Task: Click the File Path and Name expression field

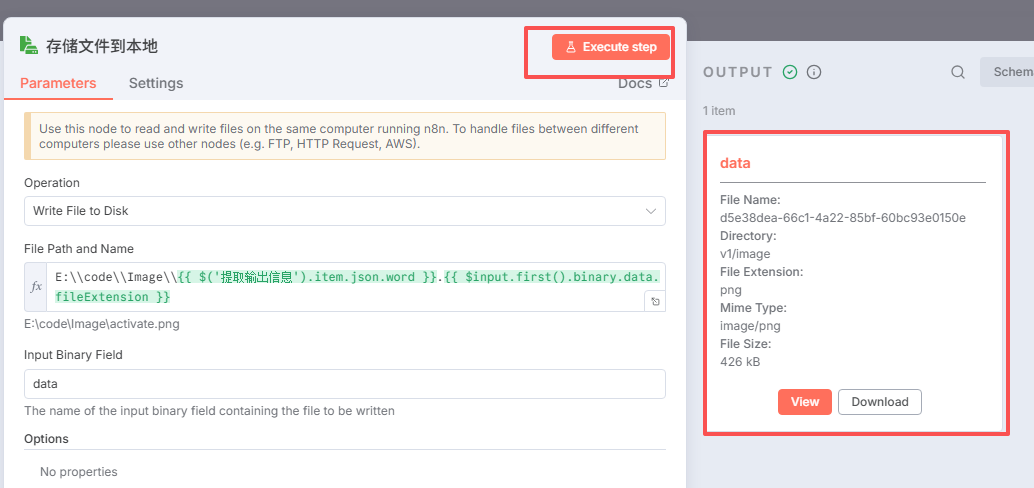Action: pyautogui.click(x=356, y=287)
